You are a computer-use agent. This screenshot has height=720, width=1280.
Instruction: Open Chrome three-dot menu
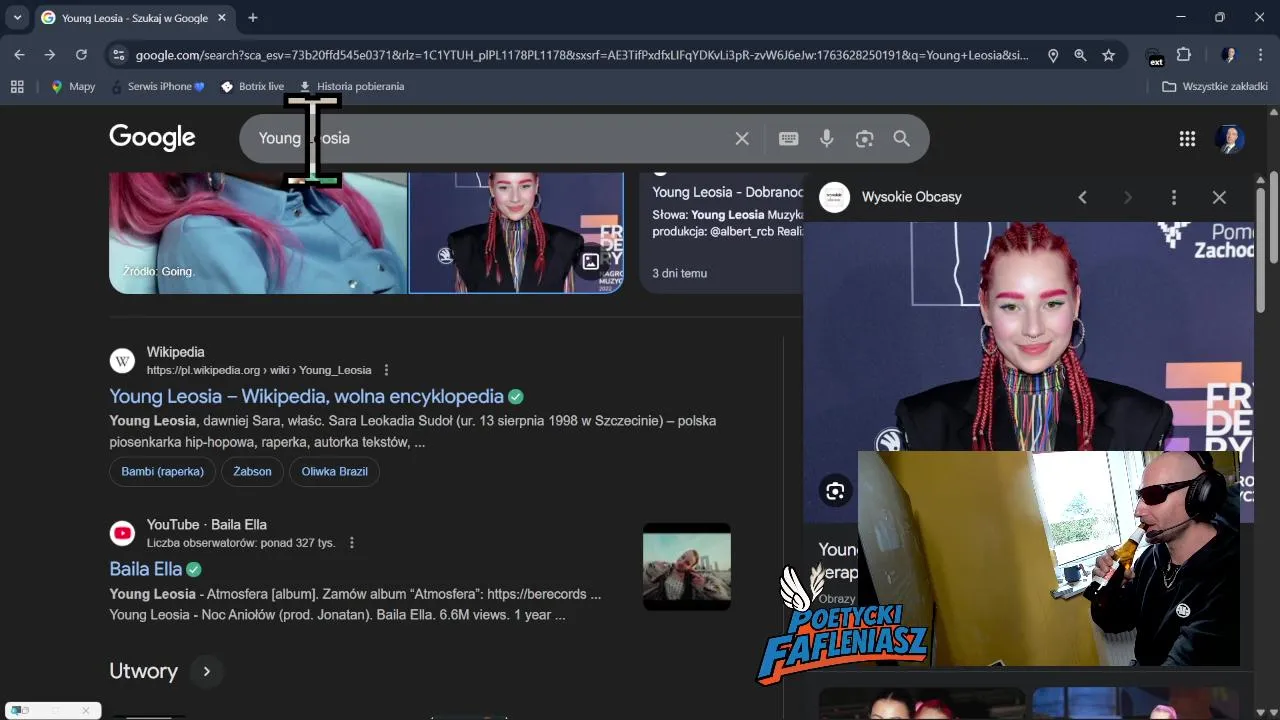pos(1258,55)
